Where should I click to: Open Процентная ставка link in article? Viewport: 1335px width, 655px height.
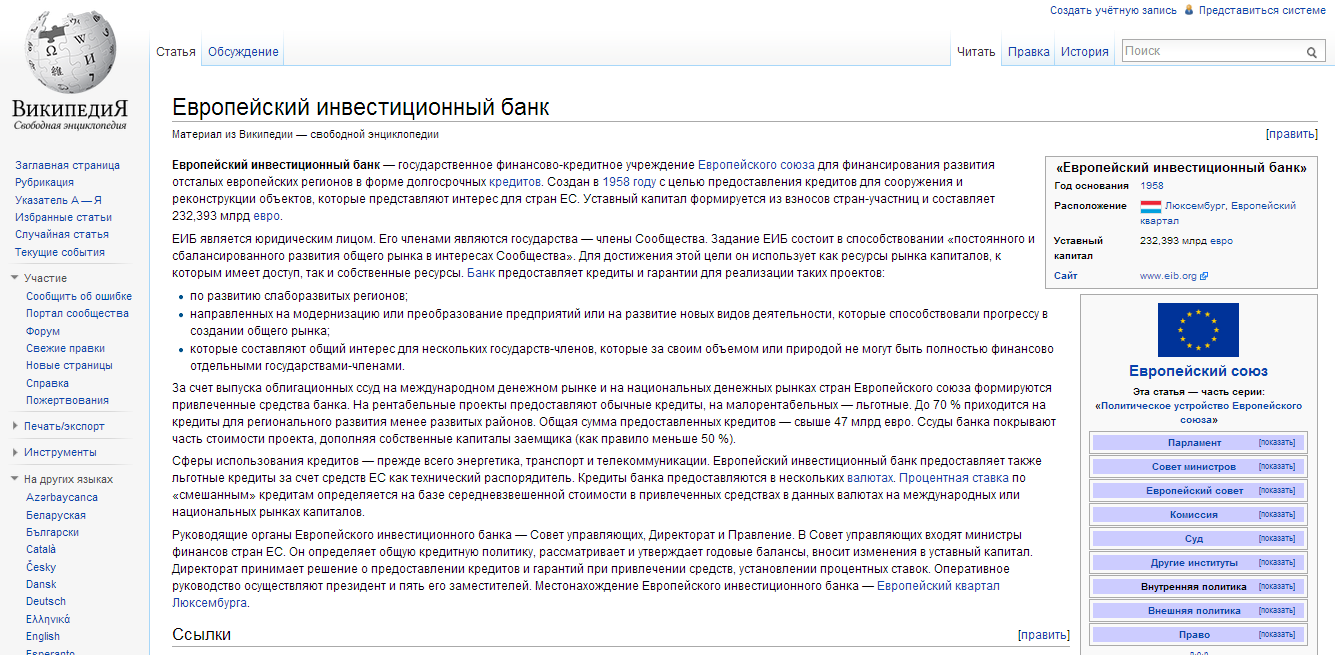coord(955,478)
